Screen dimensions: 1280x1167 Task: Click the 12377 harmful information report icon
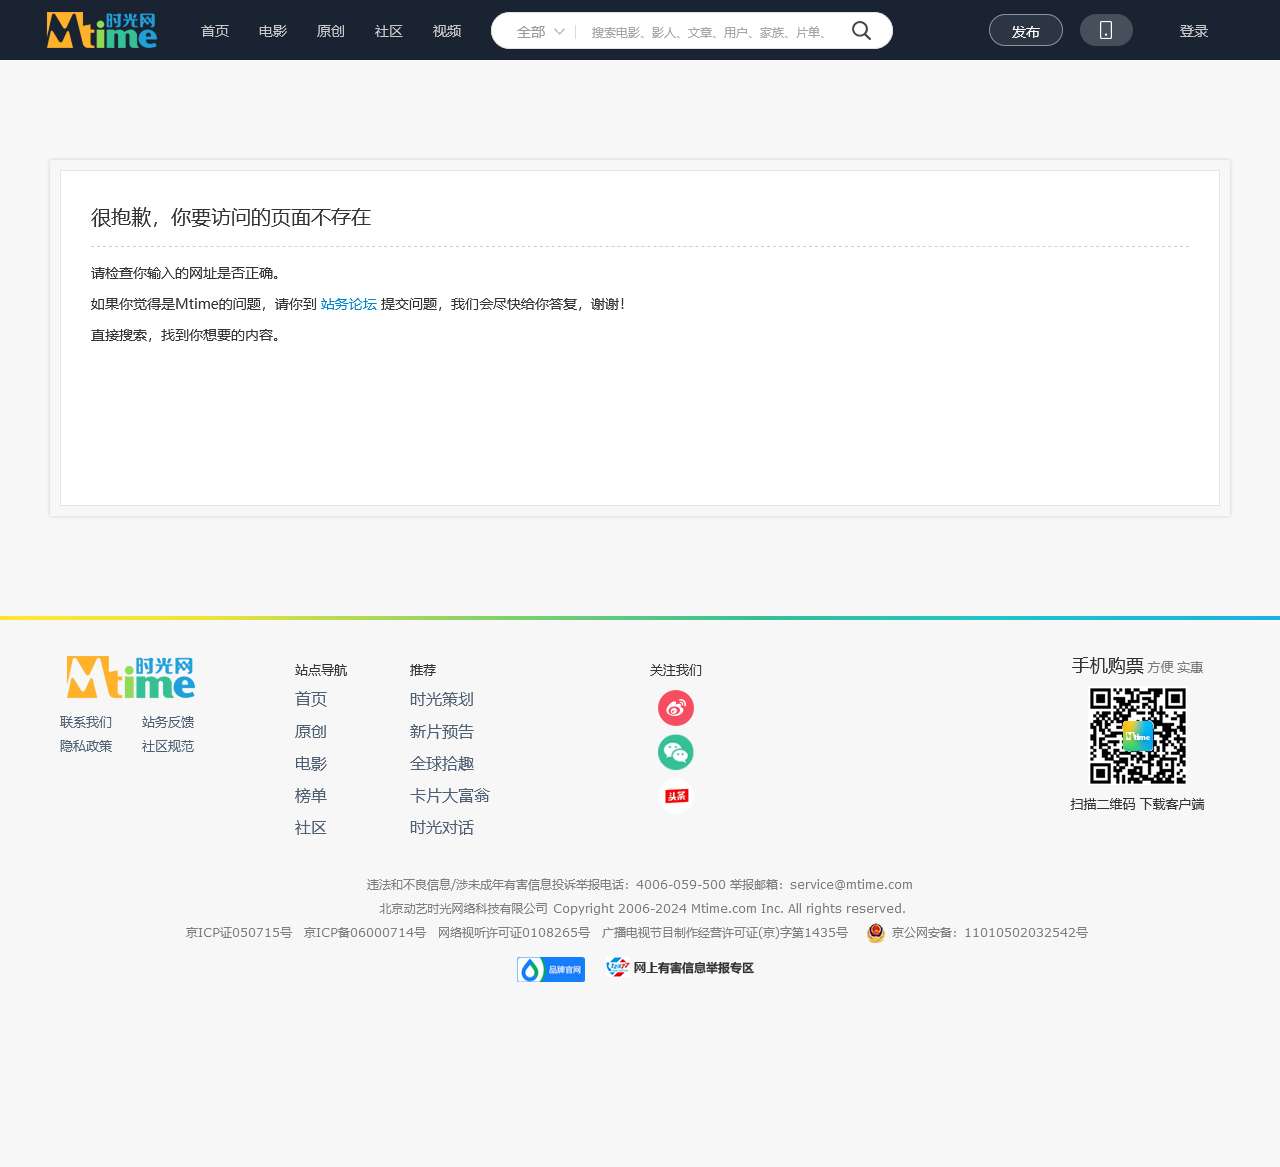617,967
